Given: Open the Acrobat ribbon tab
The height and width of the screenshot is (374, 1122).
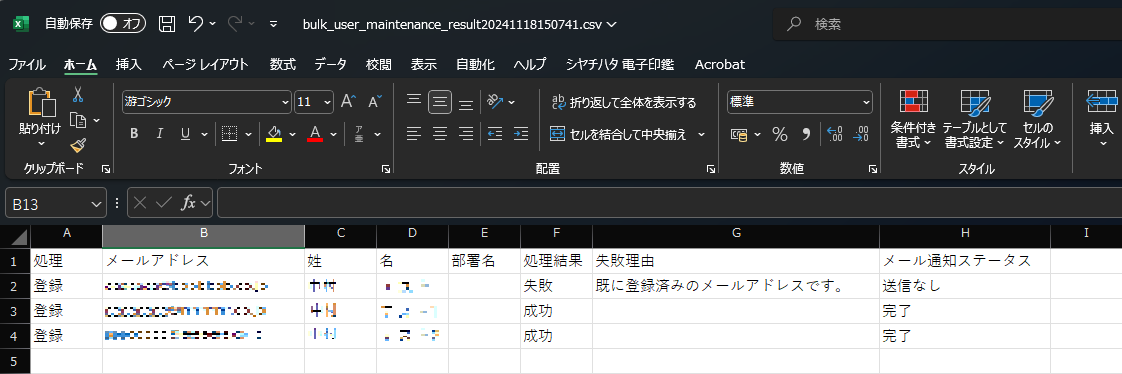Looking at the screenshot, I should coord(720,64).
